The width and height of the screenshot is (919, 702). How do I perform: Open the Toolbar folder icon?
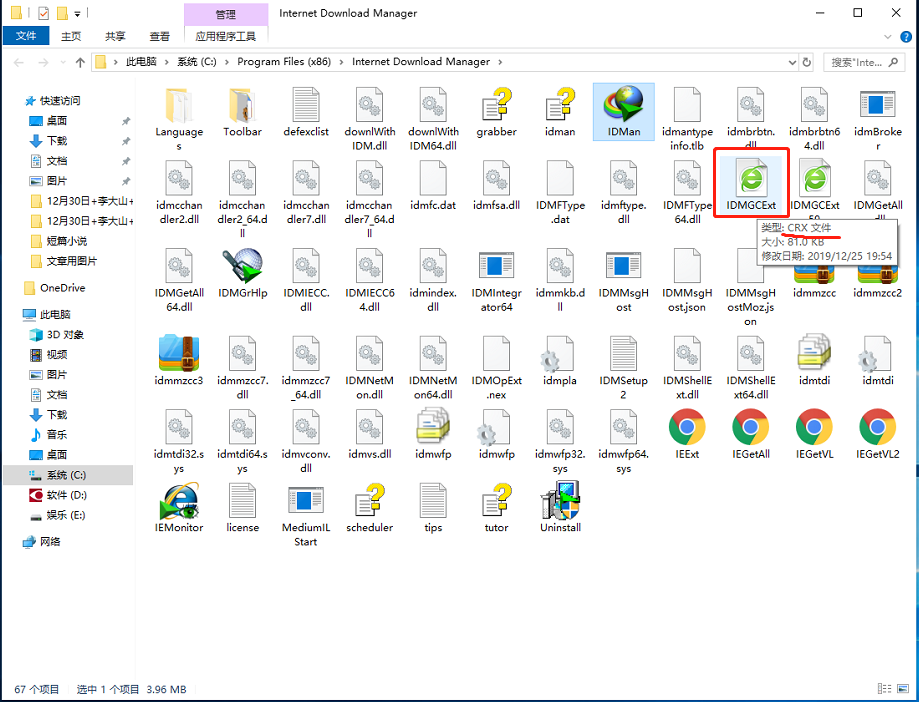pos(242,105)
